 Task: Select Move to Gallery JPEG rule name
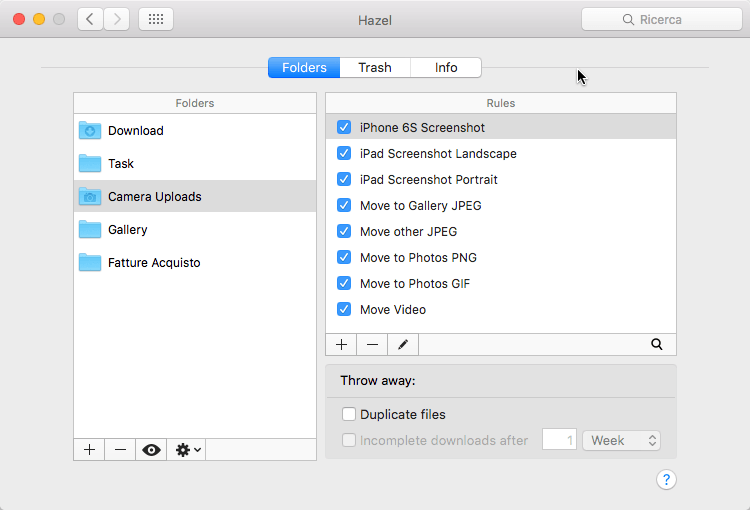421,206
